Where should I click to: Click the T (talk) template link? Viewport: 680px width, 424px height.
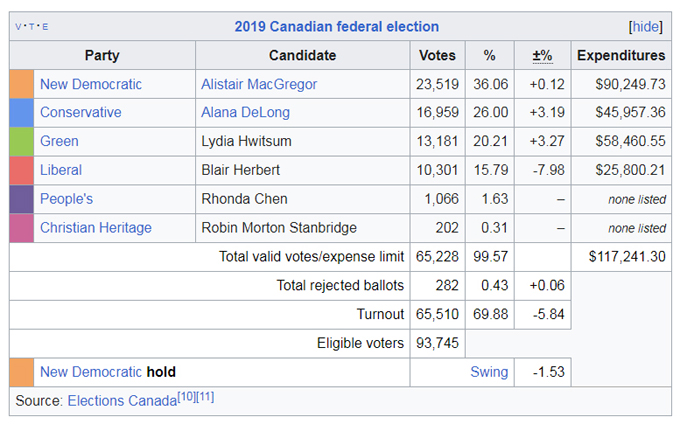32,27
